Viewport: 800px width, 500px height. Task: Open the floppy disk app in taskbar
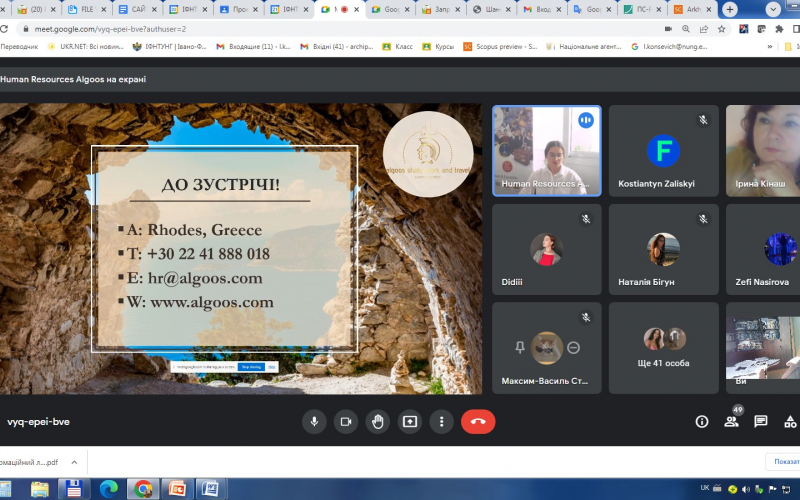pyautogui.click(x=74, y=489)
